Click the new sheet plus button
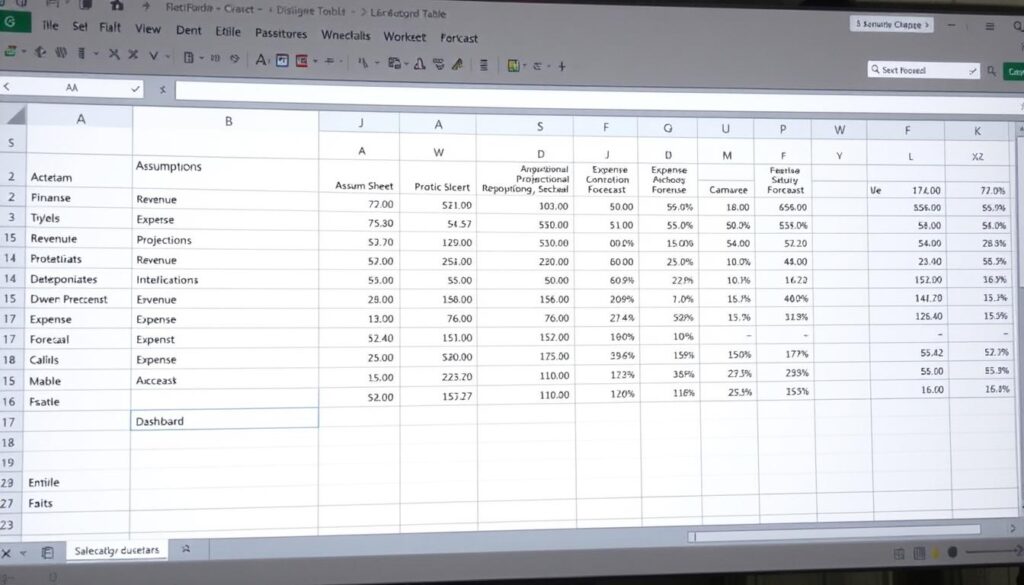This screenshot has width=1024, height=585. click(185, 549)
